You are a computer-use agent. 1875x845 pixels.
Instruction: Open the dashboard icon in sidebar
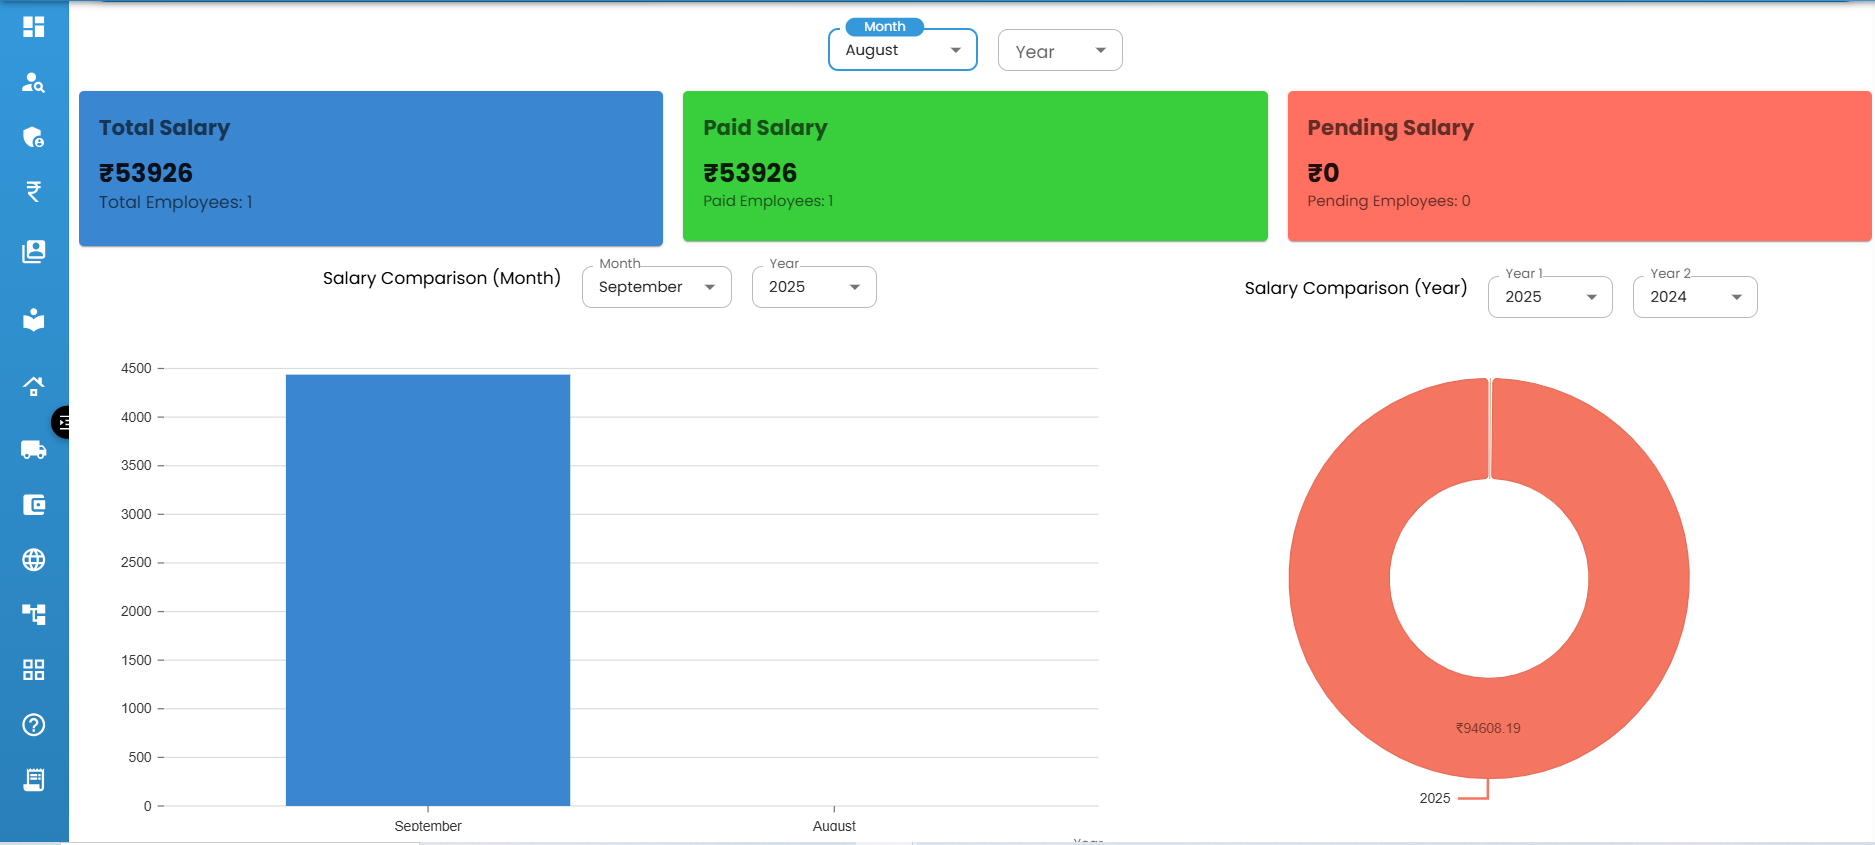tap(34, 27)
